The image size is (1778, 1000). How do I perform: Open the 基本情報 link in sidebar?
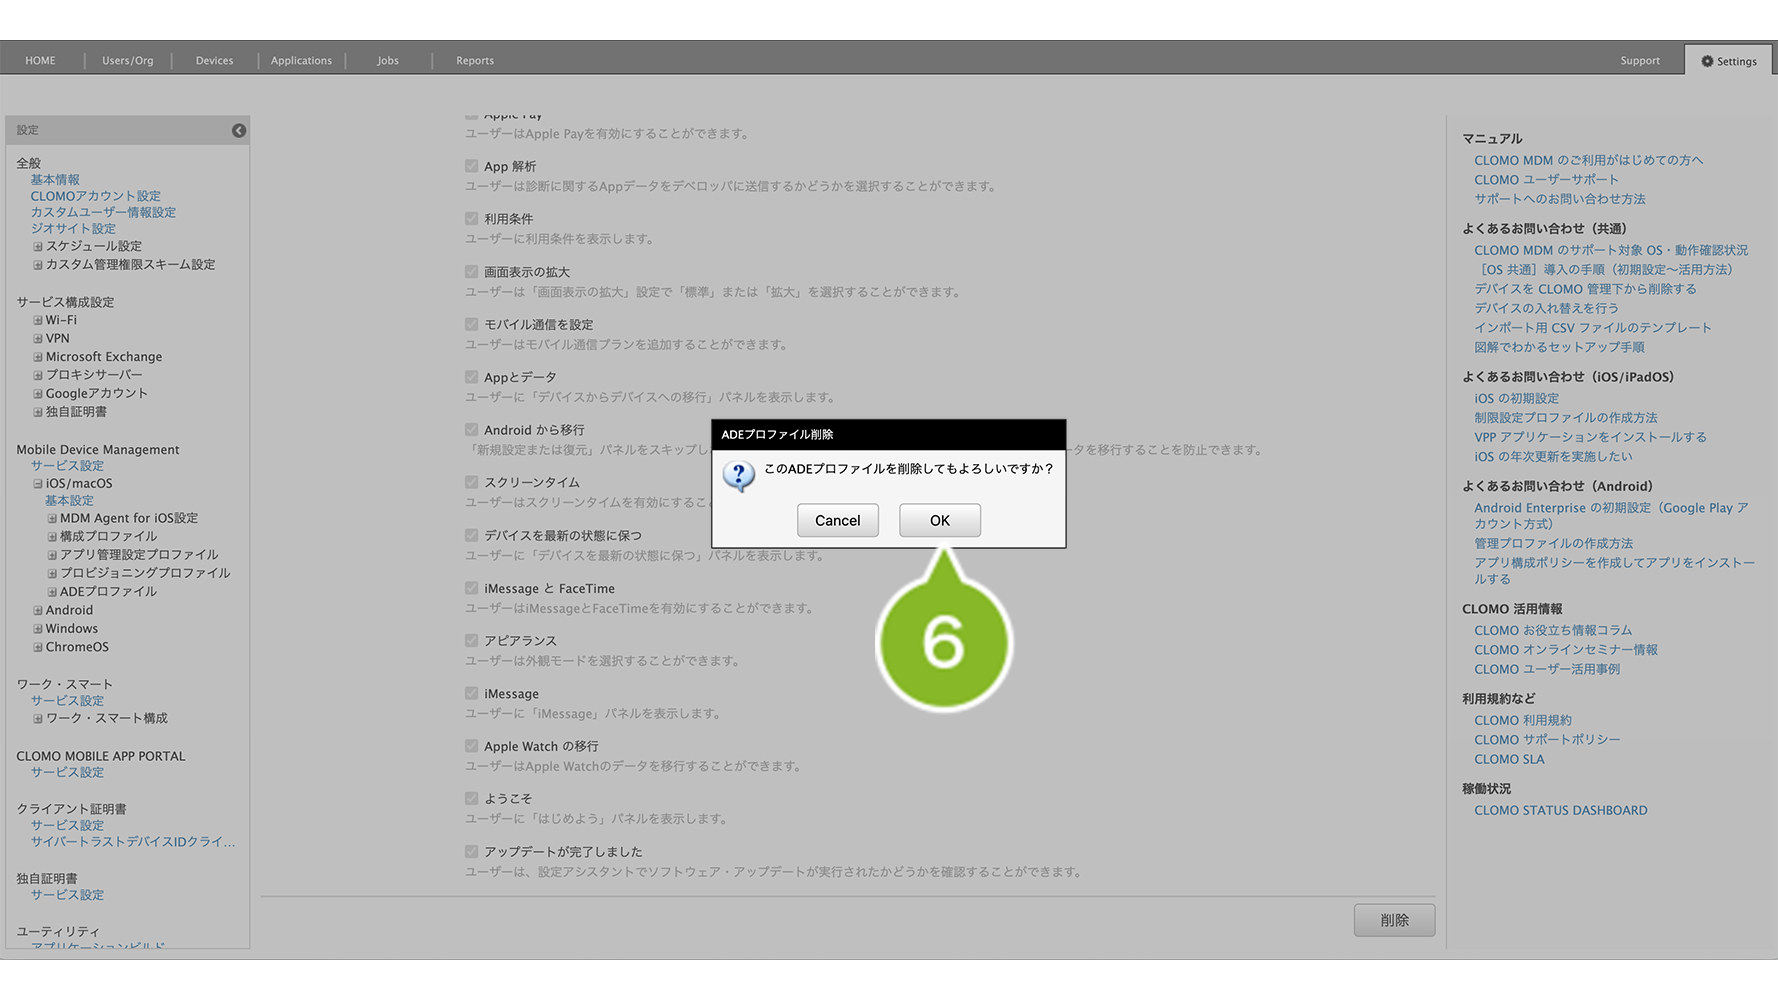pyautogui.click(x=55, y=180)
